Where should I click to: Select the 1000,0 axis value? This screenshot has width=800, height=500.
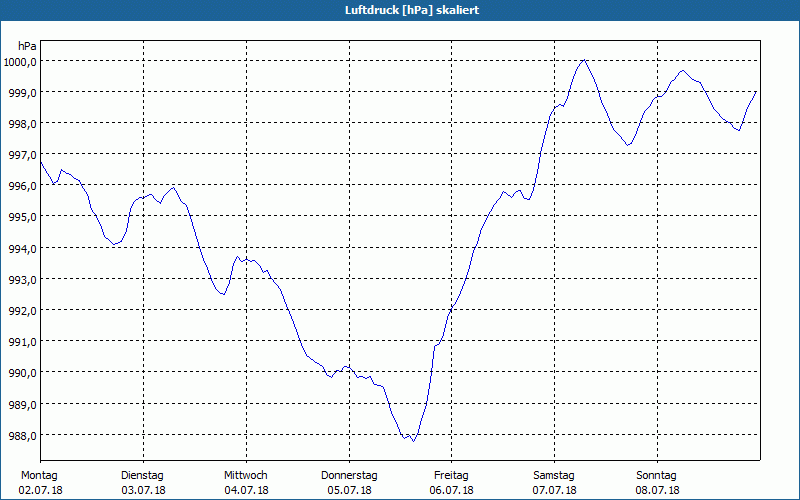[x=22, y=61]
